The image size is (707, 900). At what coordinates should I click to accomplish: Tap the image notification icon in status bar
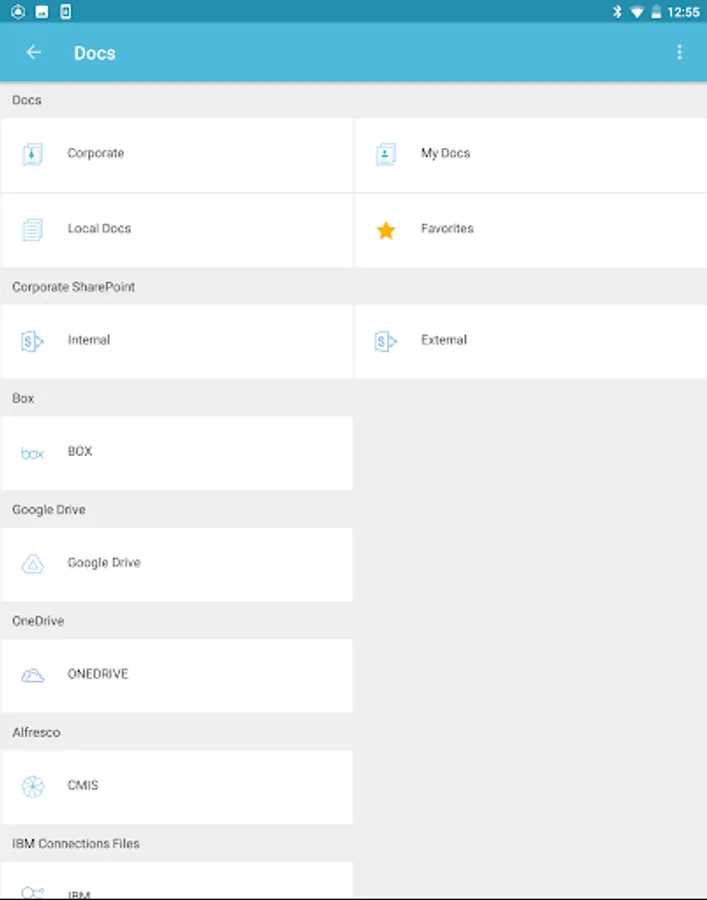tap(42, 11)
